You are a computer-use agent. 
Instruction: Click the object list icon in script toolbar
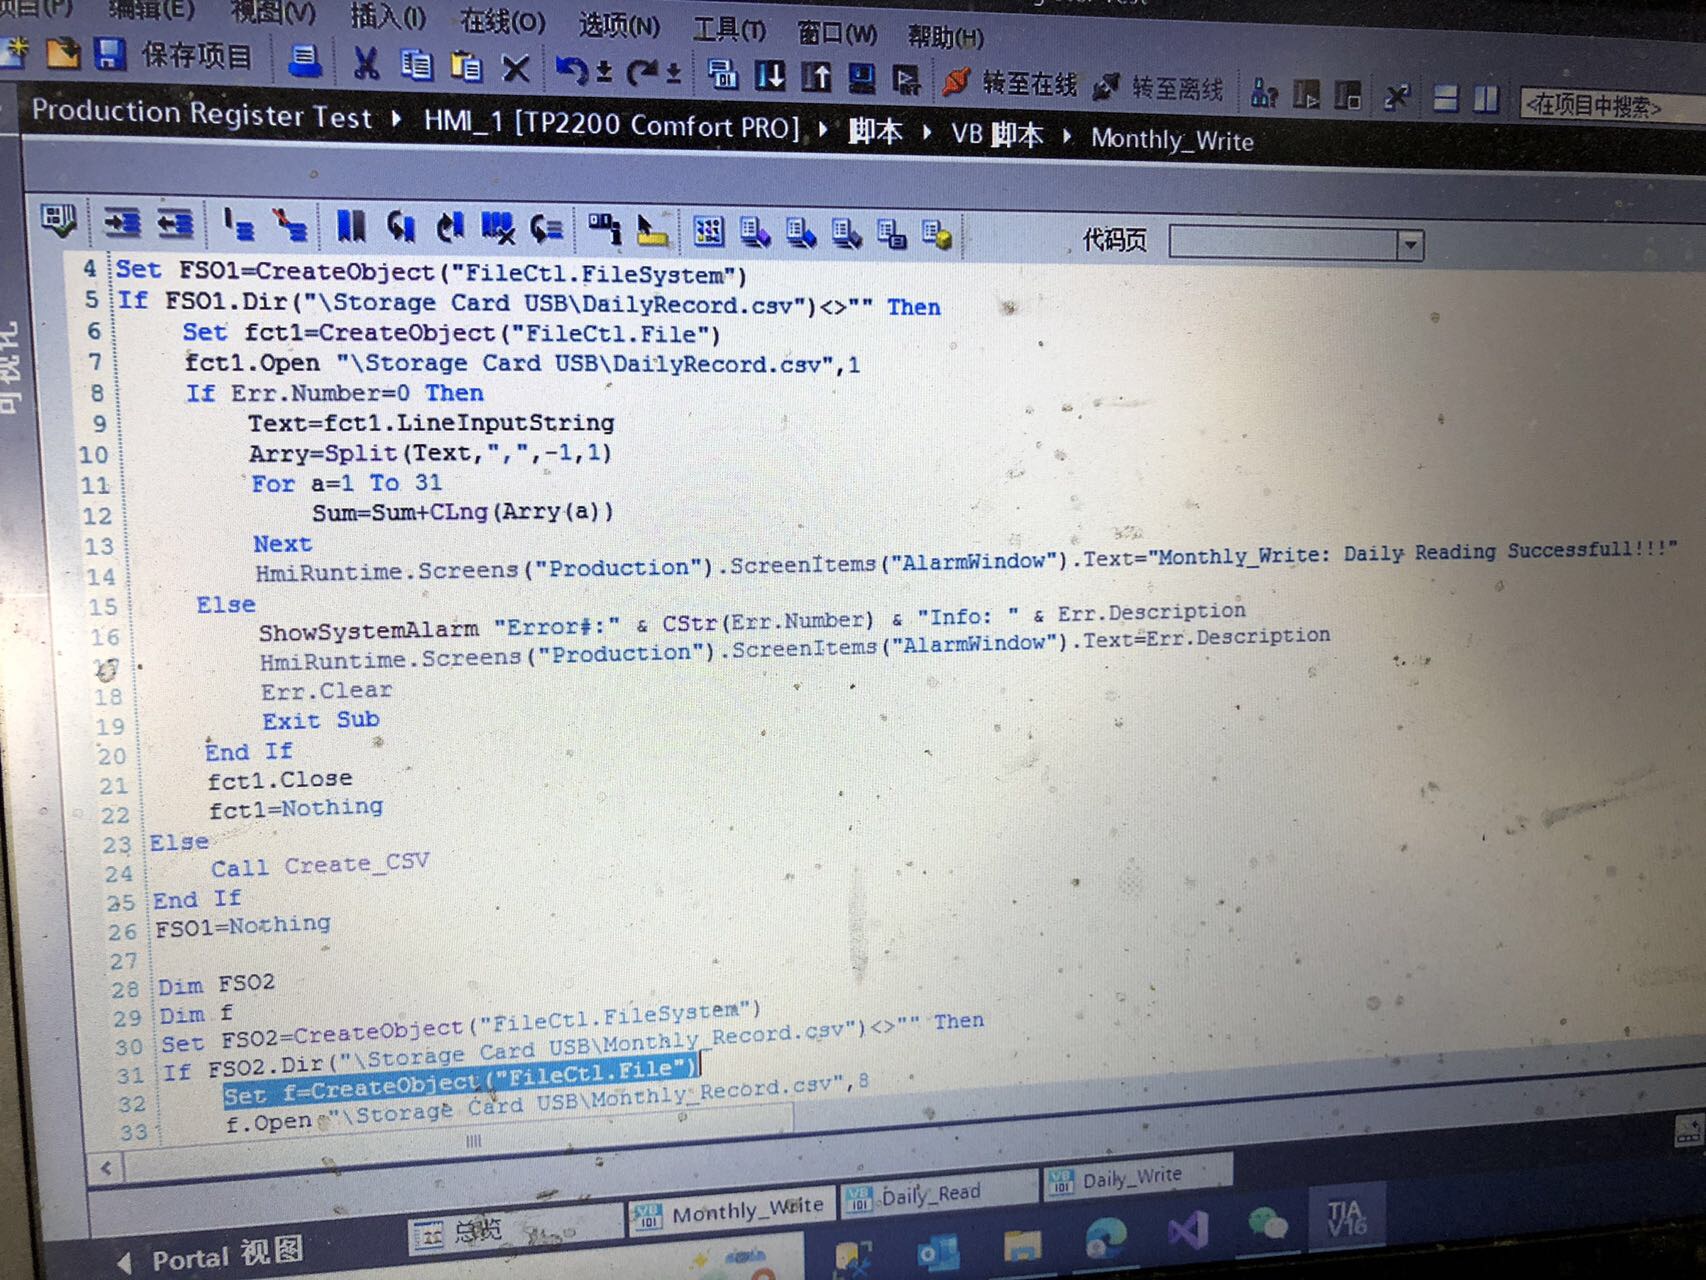click(x=605, y=230)
